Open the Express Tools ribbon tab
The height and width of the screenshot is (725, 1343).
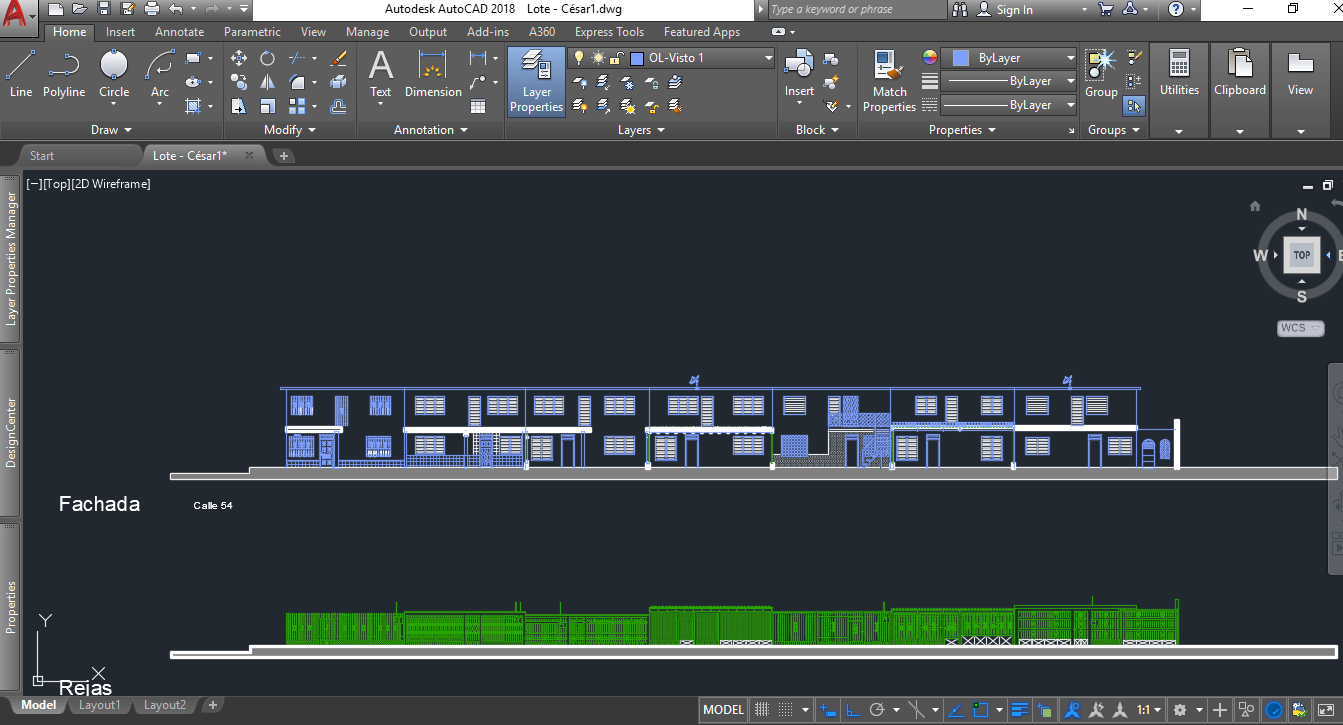[609, 32]
